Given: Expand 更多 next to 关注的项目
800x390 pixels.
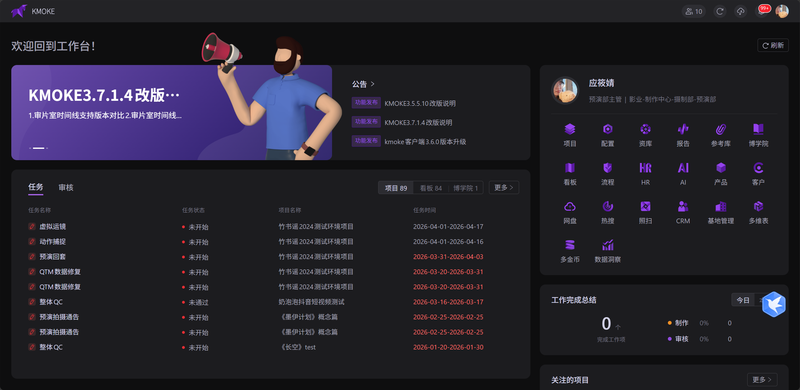Looking at the screenshot, I should (x=762, y=379).
